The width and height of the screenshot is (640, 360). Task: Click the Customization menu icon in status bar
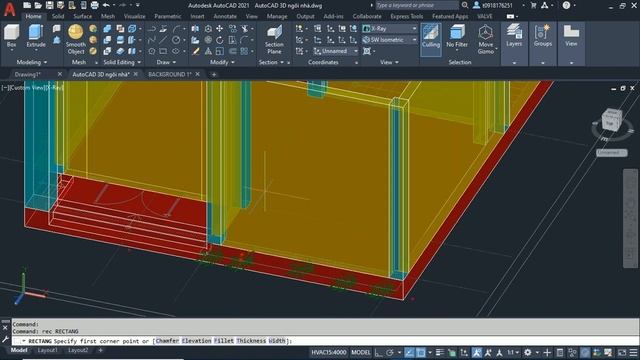coord(633,353)
